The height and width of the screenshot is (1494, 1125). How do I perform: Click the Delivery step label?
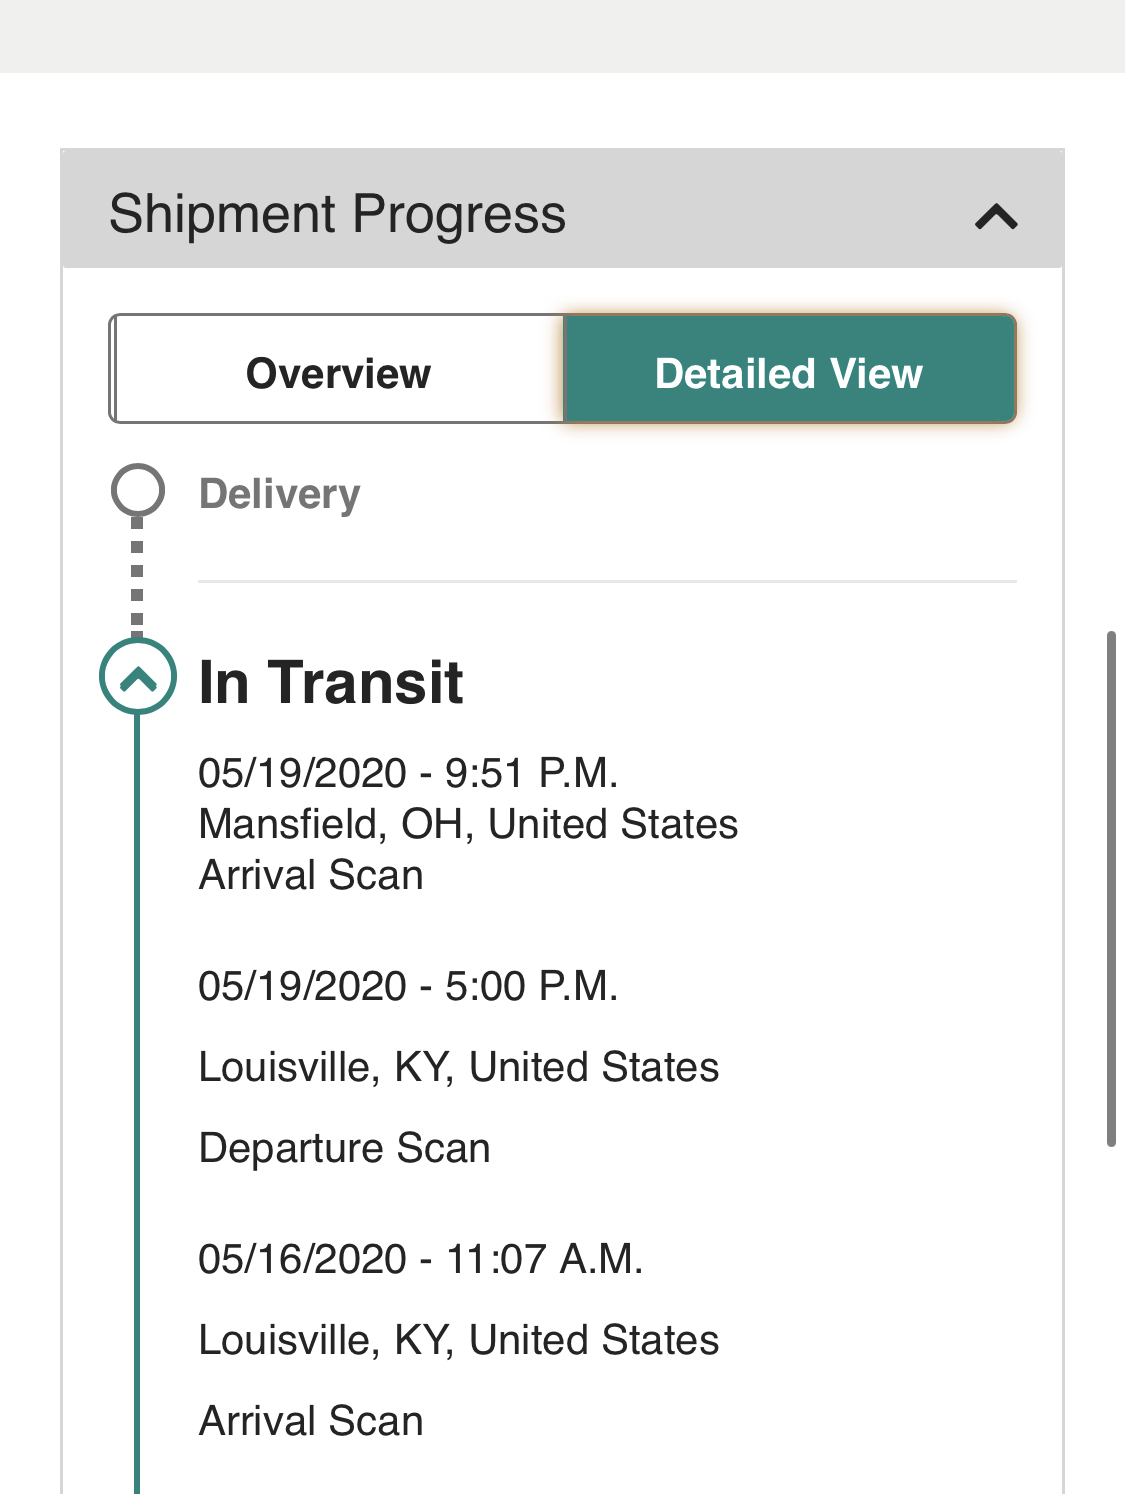click(x=279, y=494)
